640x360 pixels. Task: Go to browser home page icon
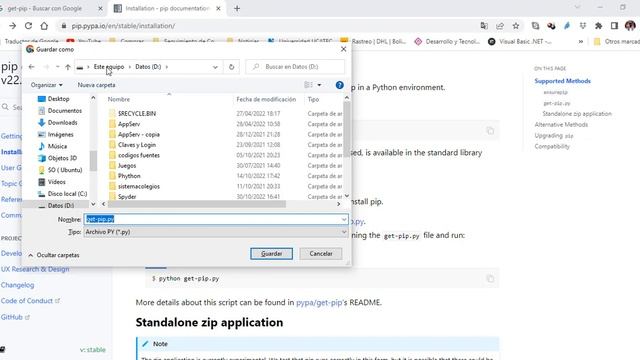pyautogui.click(x=44, y=26)
